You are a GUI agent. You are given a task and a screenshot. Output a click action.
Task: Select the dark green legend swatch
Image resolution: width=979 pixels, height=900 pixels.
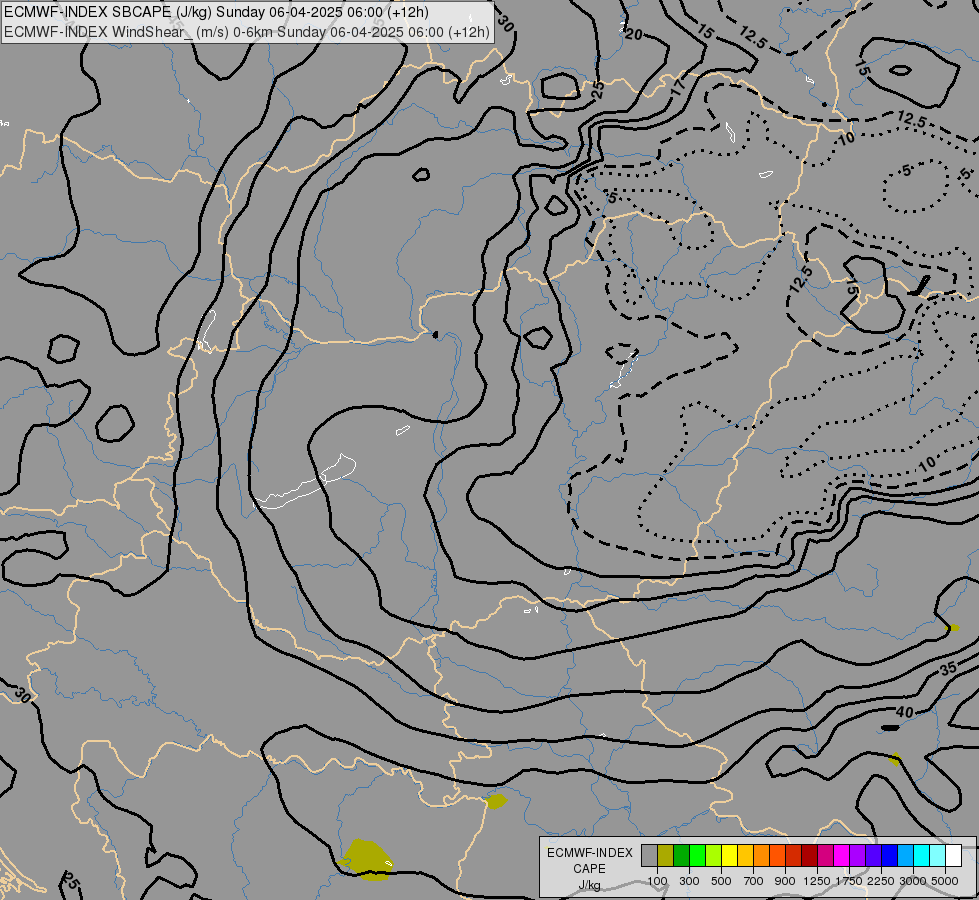[x=681, y=855]
